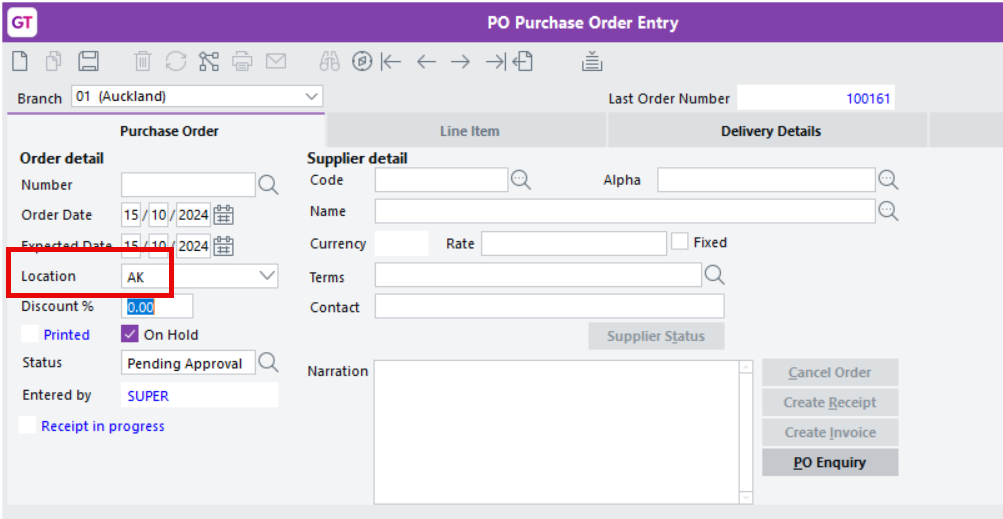Click the Narration scrollbar down arrow
The height and width of the screenshot is (519, 1003).
click(x=746, y=497)
